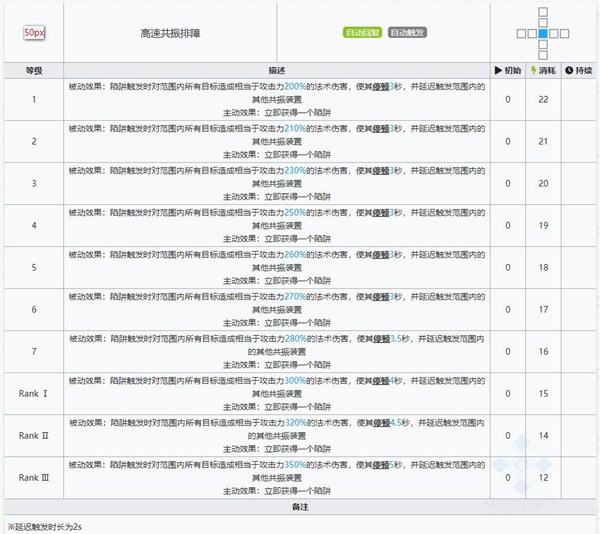Click the cost value 22
Screen dimensions: 600x534
(543, 99)
